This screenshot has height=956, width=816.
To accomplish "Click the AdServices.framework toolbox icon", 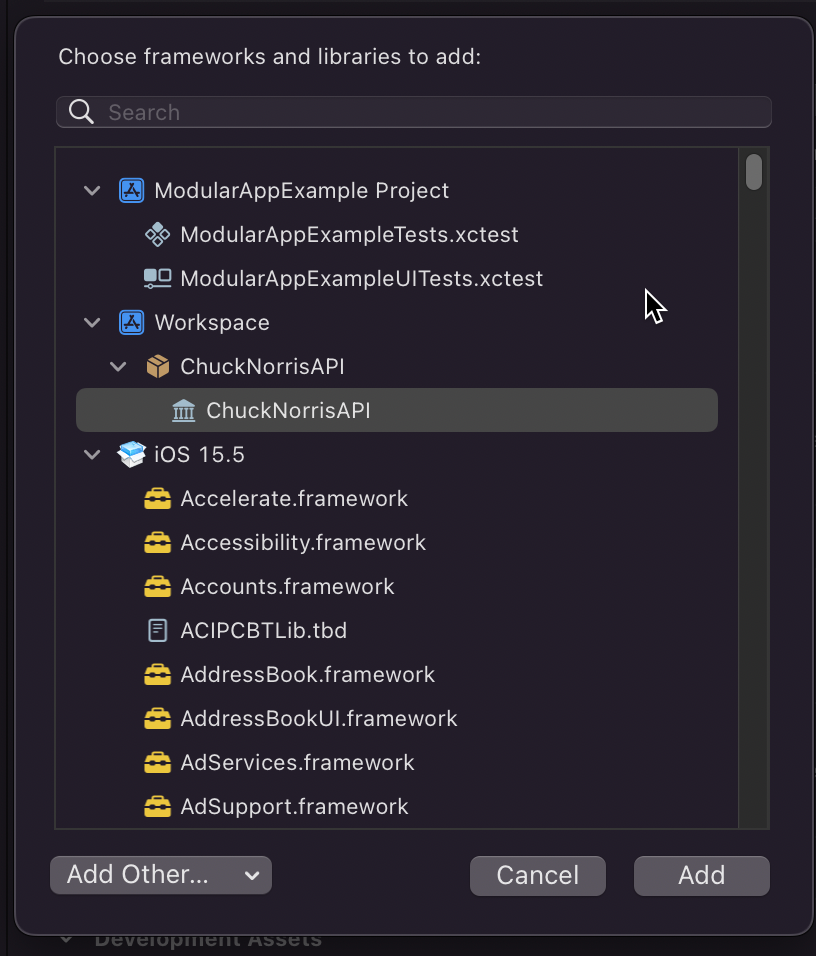I will pos(157,763).
